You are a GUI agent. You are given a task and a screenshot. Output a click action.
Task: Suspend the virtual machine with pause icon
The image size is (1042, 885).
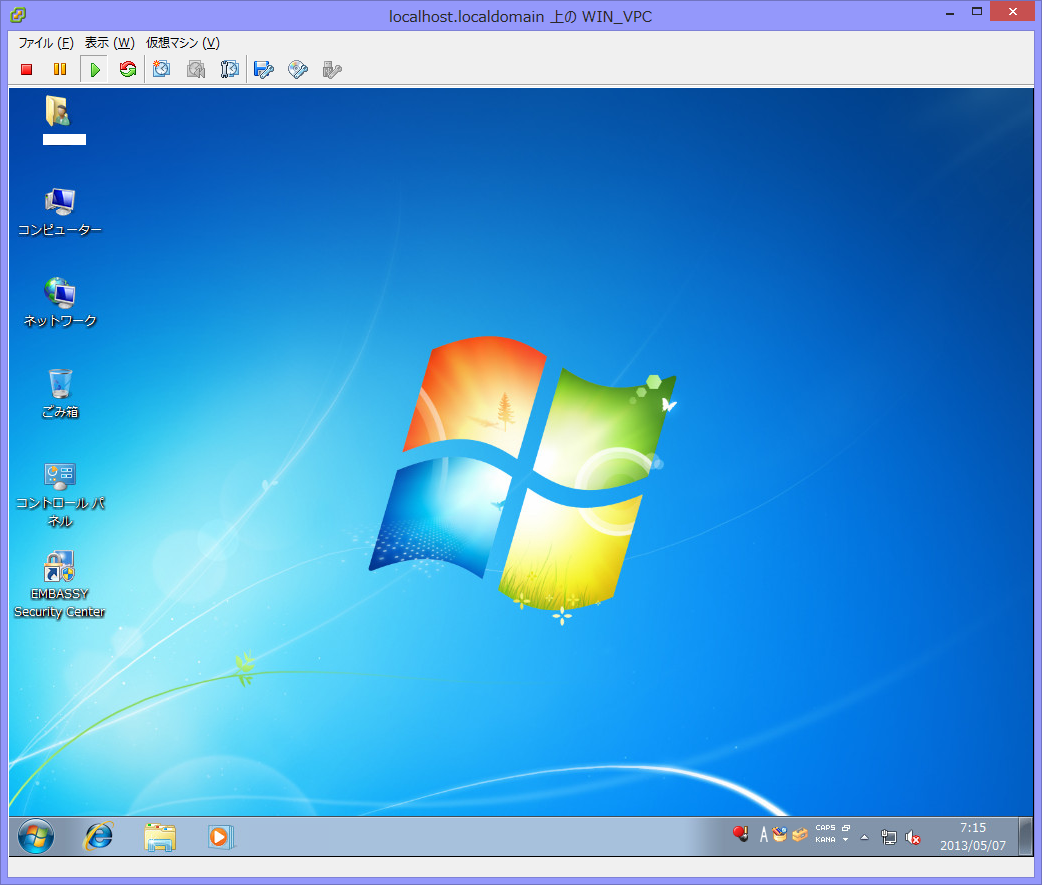60,69
